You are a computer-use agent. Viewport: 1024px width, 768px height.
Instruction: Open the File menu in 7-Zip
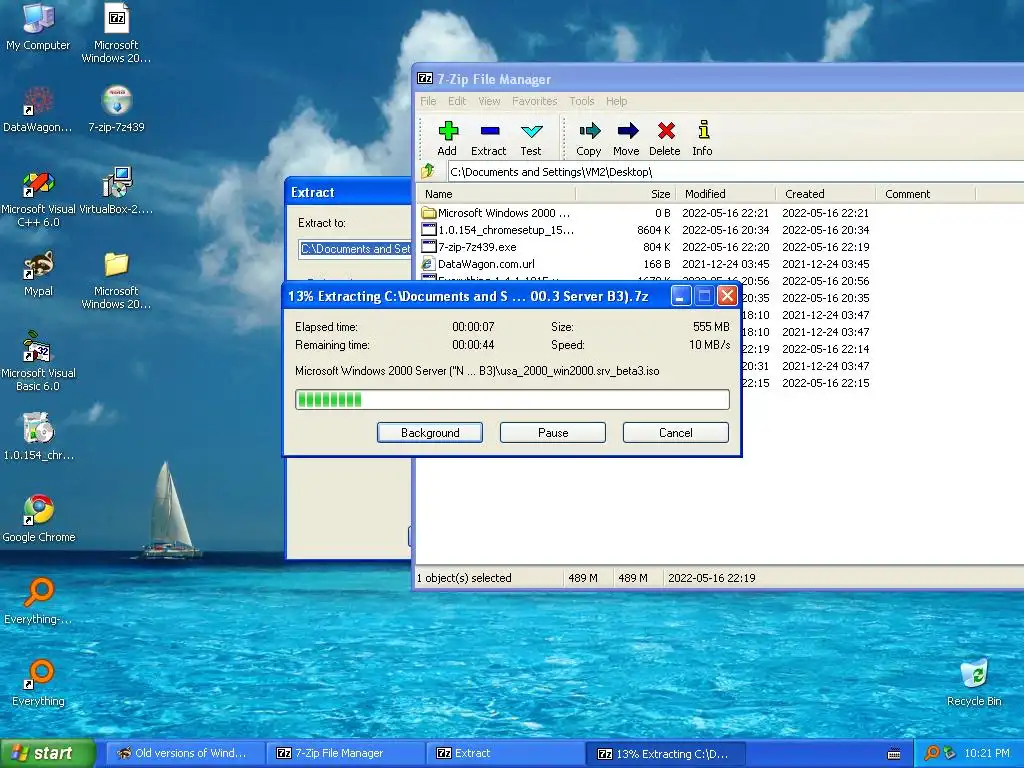pyautogui.click(x=428, y=101)
